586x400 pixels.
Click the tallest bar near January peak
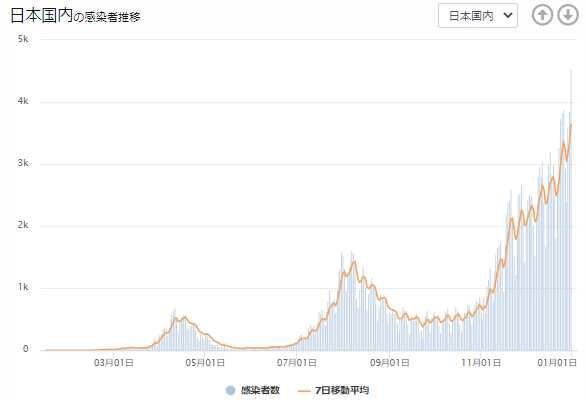point(571,209)
